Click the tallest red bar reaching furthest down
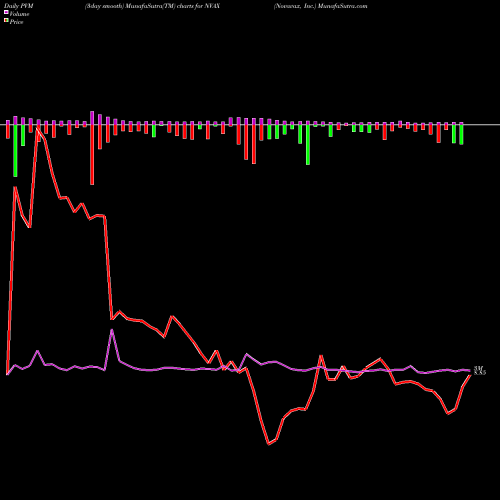 92,154
